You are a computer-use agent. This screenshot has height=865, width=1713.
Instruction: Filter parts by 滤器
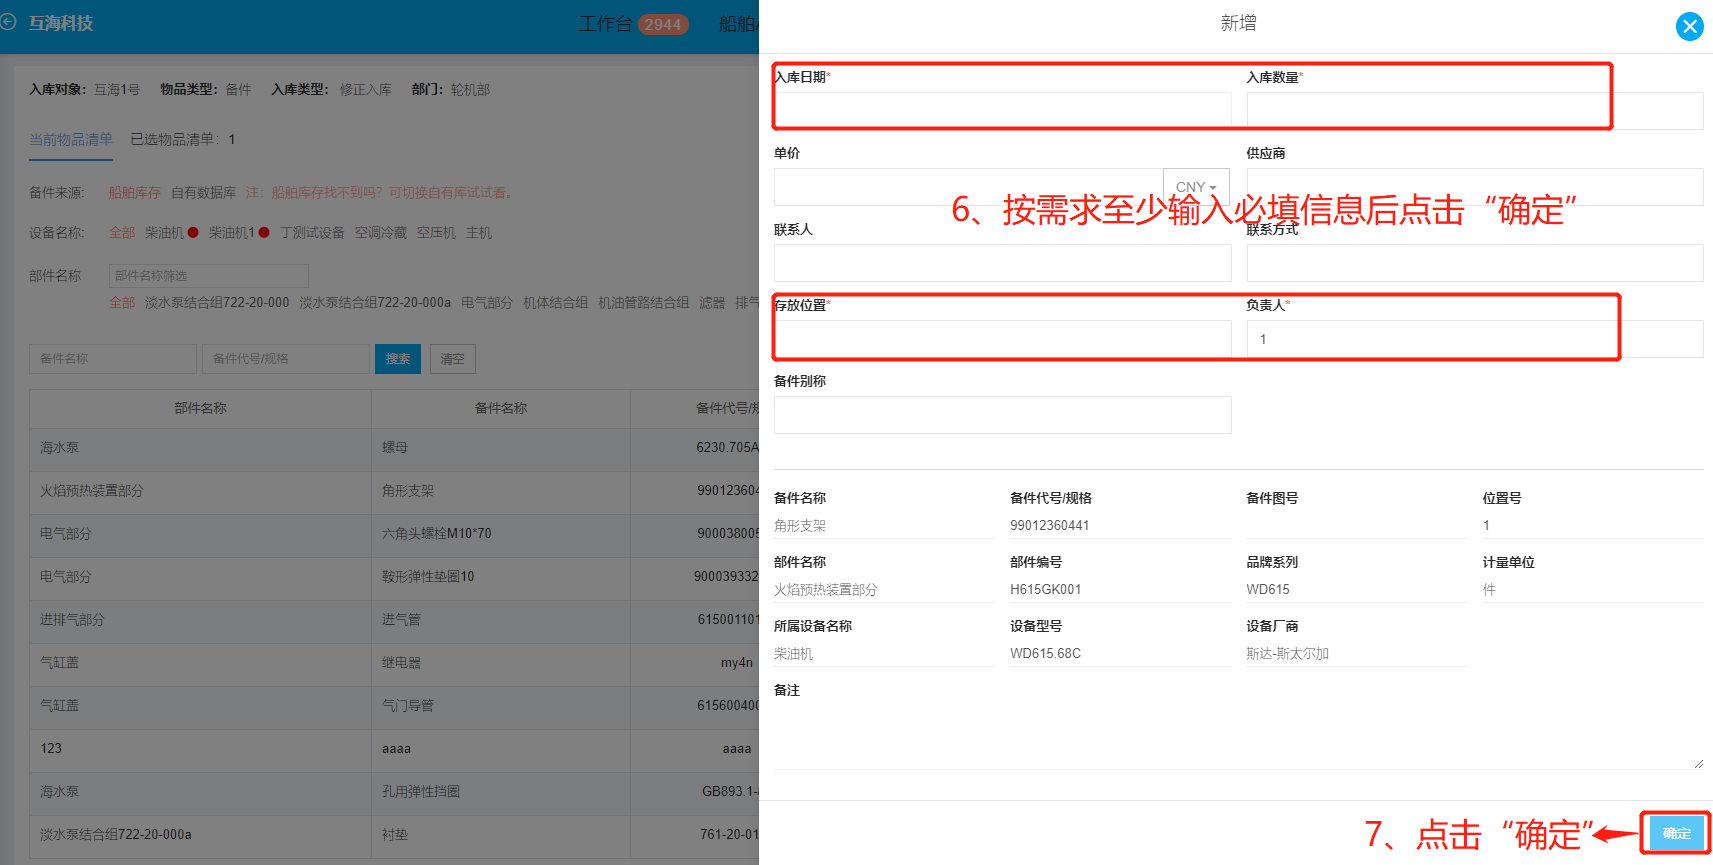(712, 302)
